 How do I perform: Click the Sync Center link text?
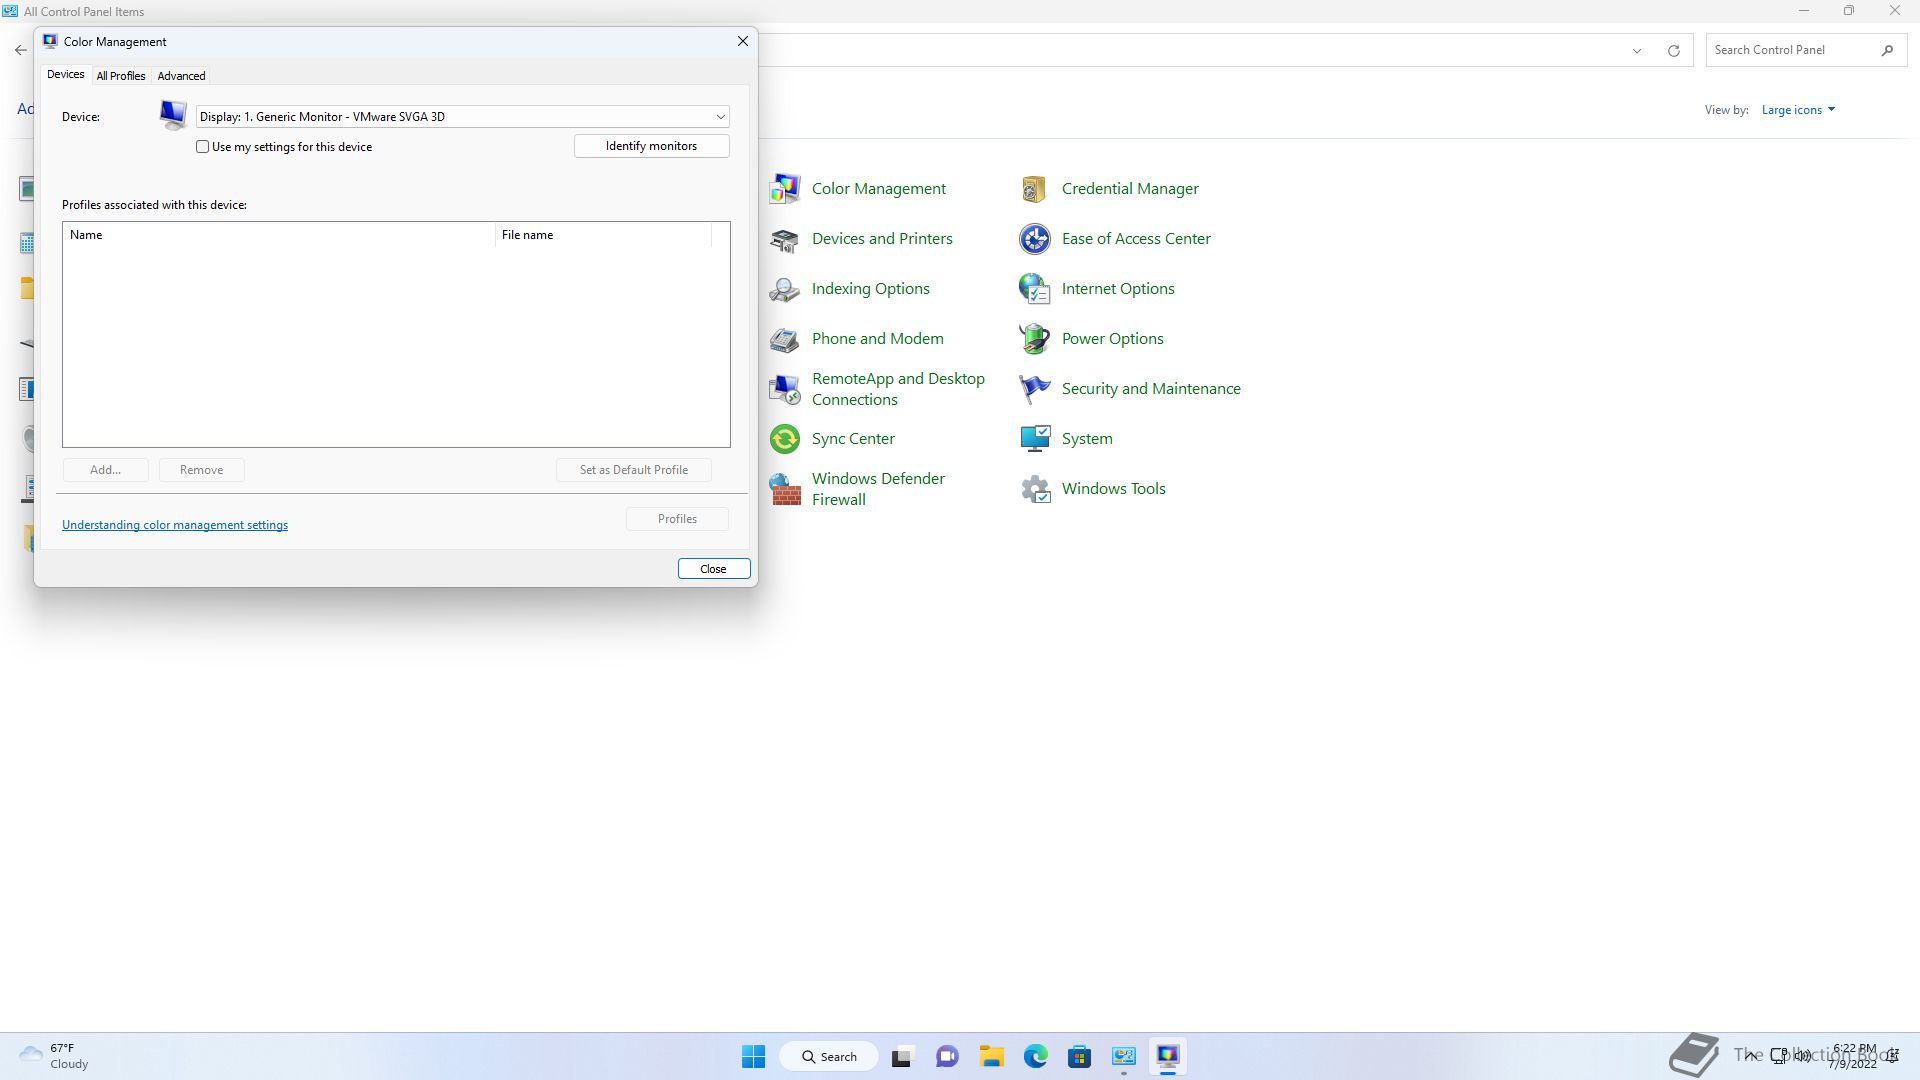point(853,439)
